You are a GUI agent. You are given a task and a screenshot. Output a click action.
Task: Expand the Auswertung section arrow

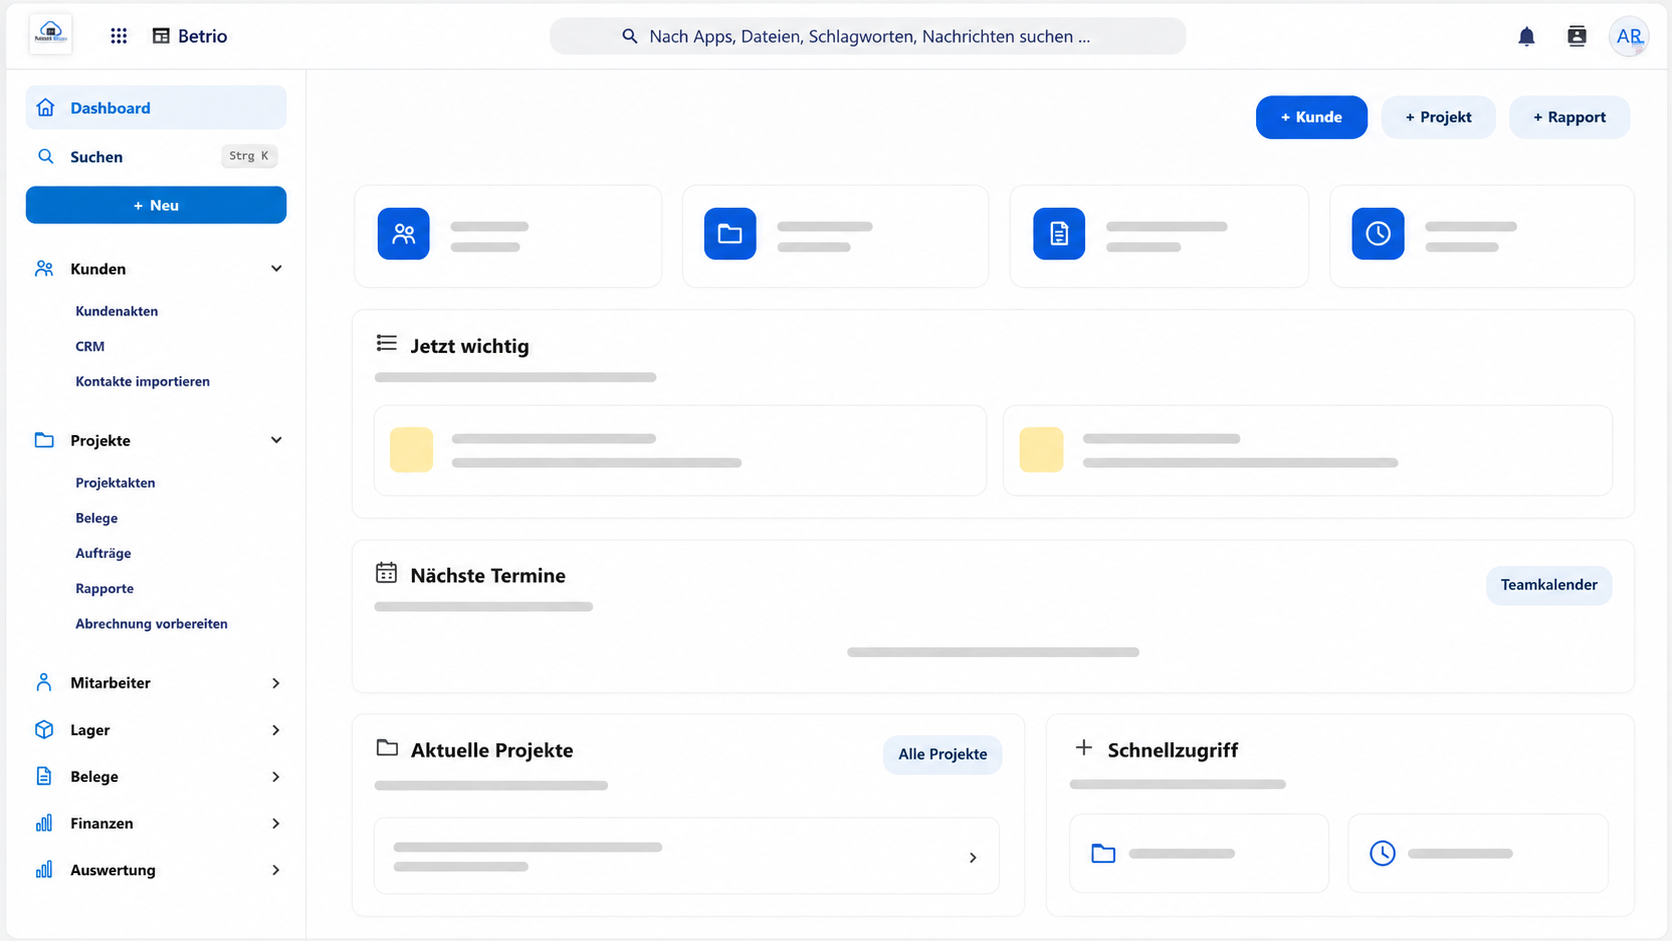pyautogui.click(x=276, y=870)
